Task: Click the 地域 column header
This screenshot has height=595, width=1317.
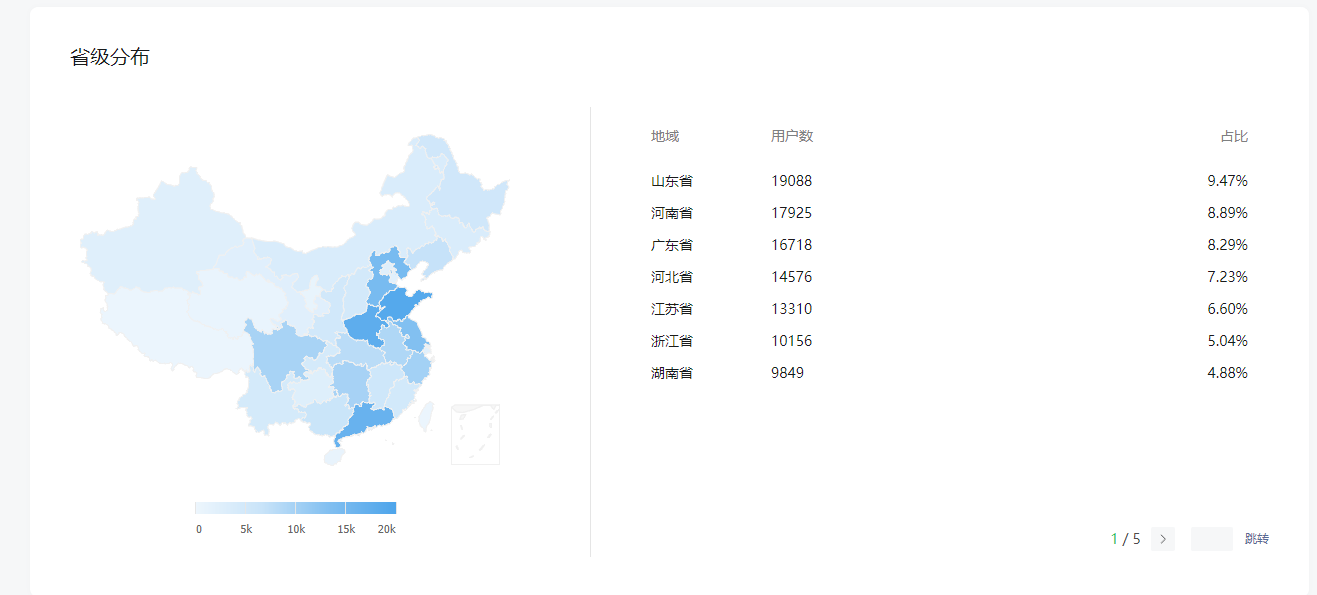Action: click(x=665, y=136)
